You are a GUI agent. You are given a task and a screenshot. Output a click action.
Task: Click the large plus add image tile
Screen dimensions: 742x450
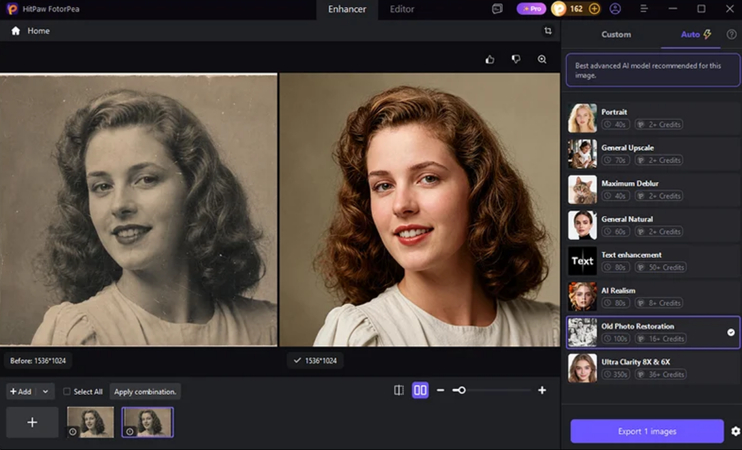pos(32,422)
